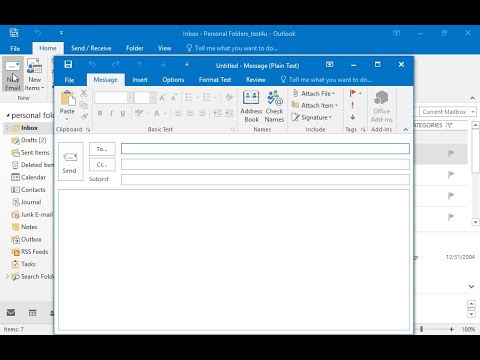This screenshot has width=480, height=360.
Task: Set Low Importance with the blue arrow
Action: (353, 117)
